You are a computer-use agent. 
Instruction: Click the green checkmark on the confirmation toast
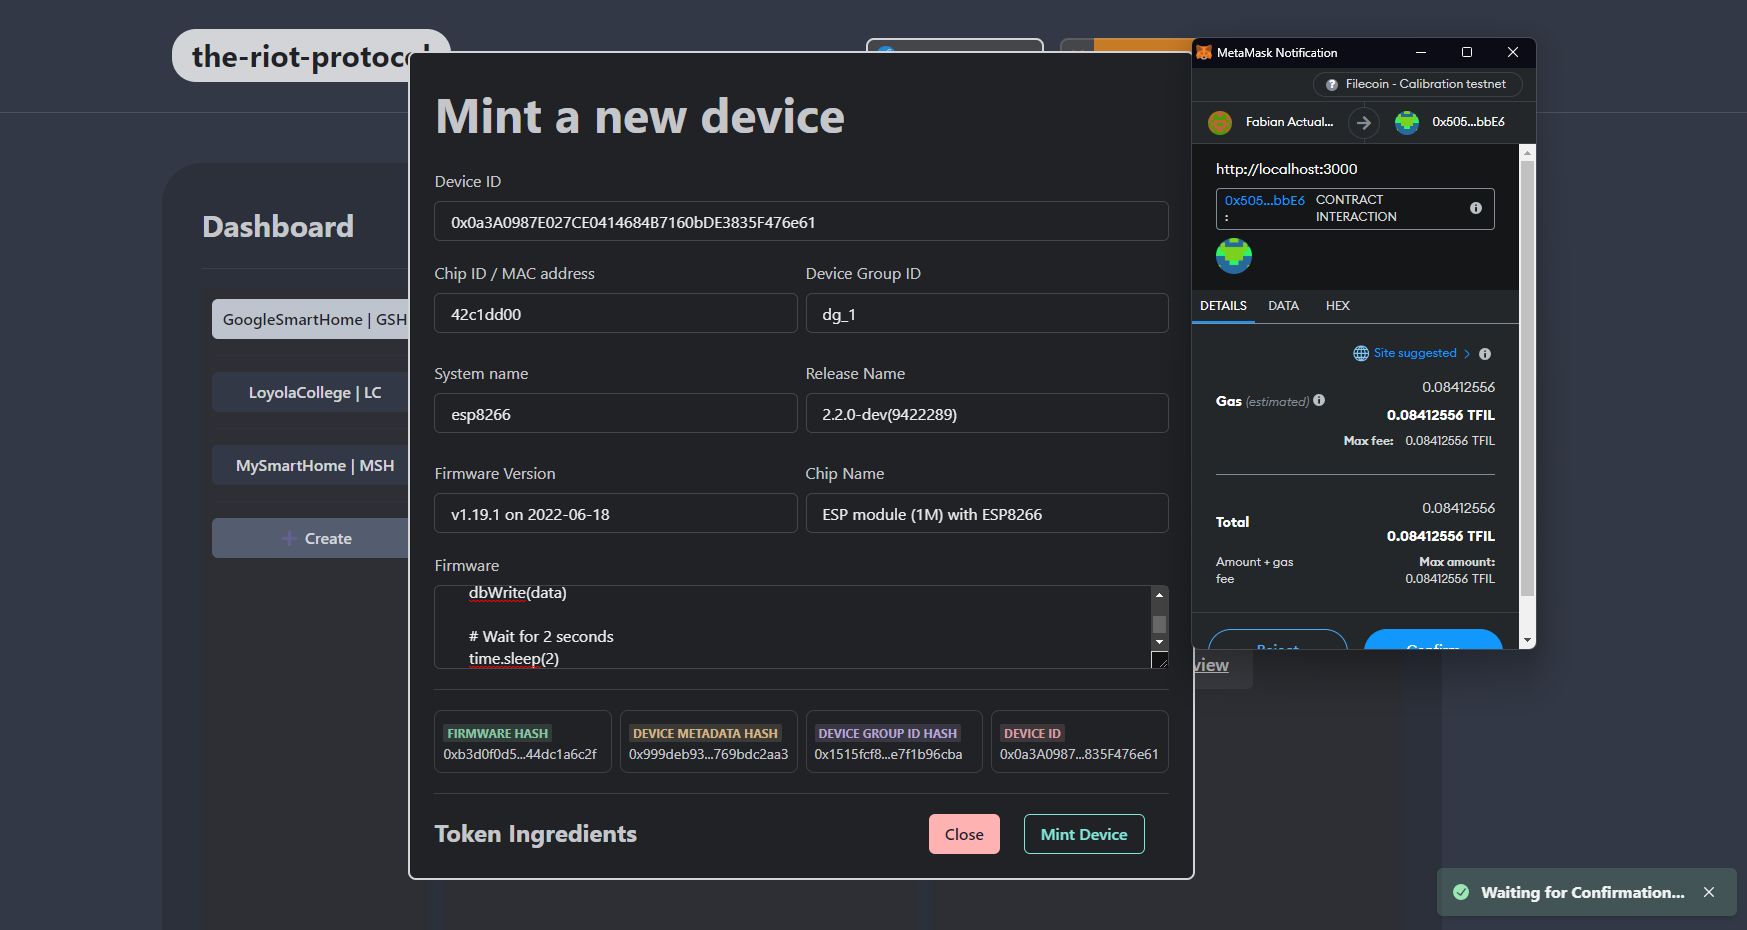tap(1463, 892)
